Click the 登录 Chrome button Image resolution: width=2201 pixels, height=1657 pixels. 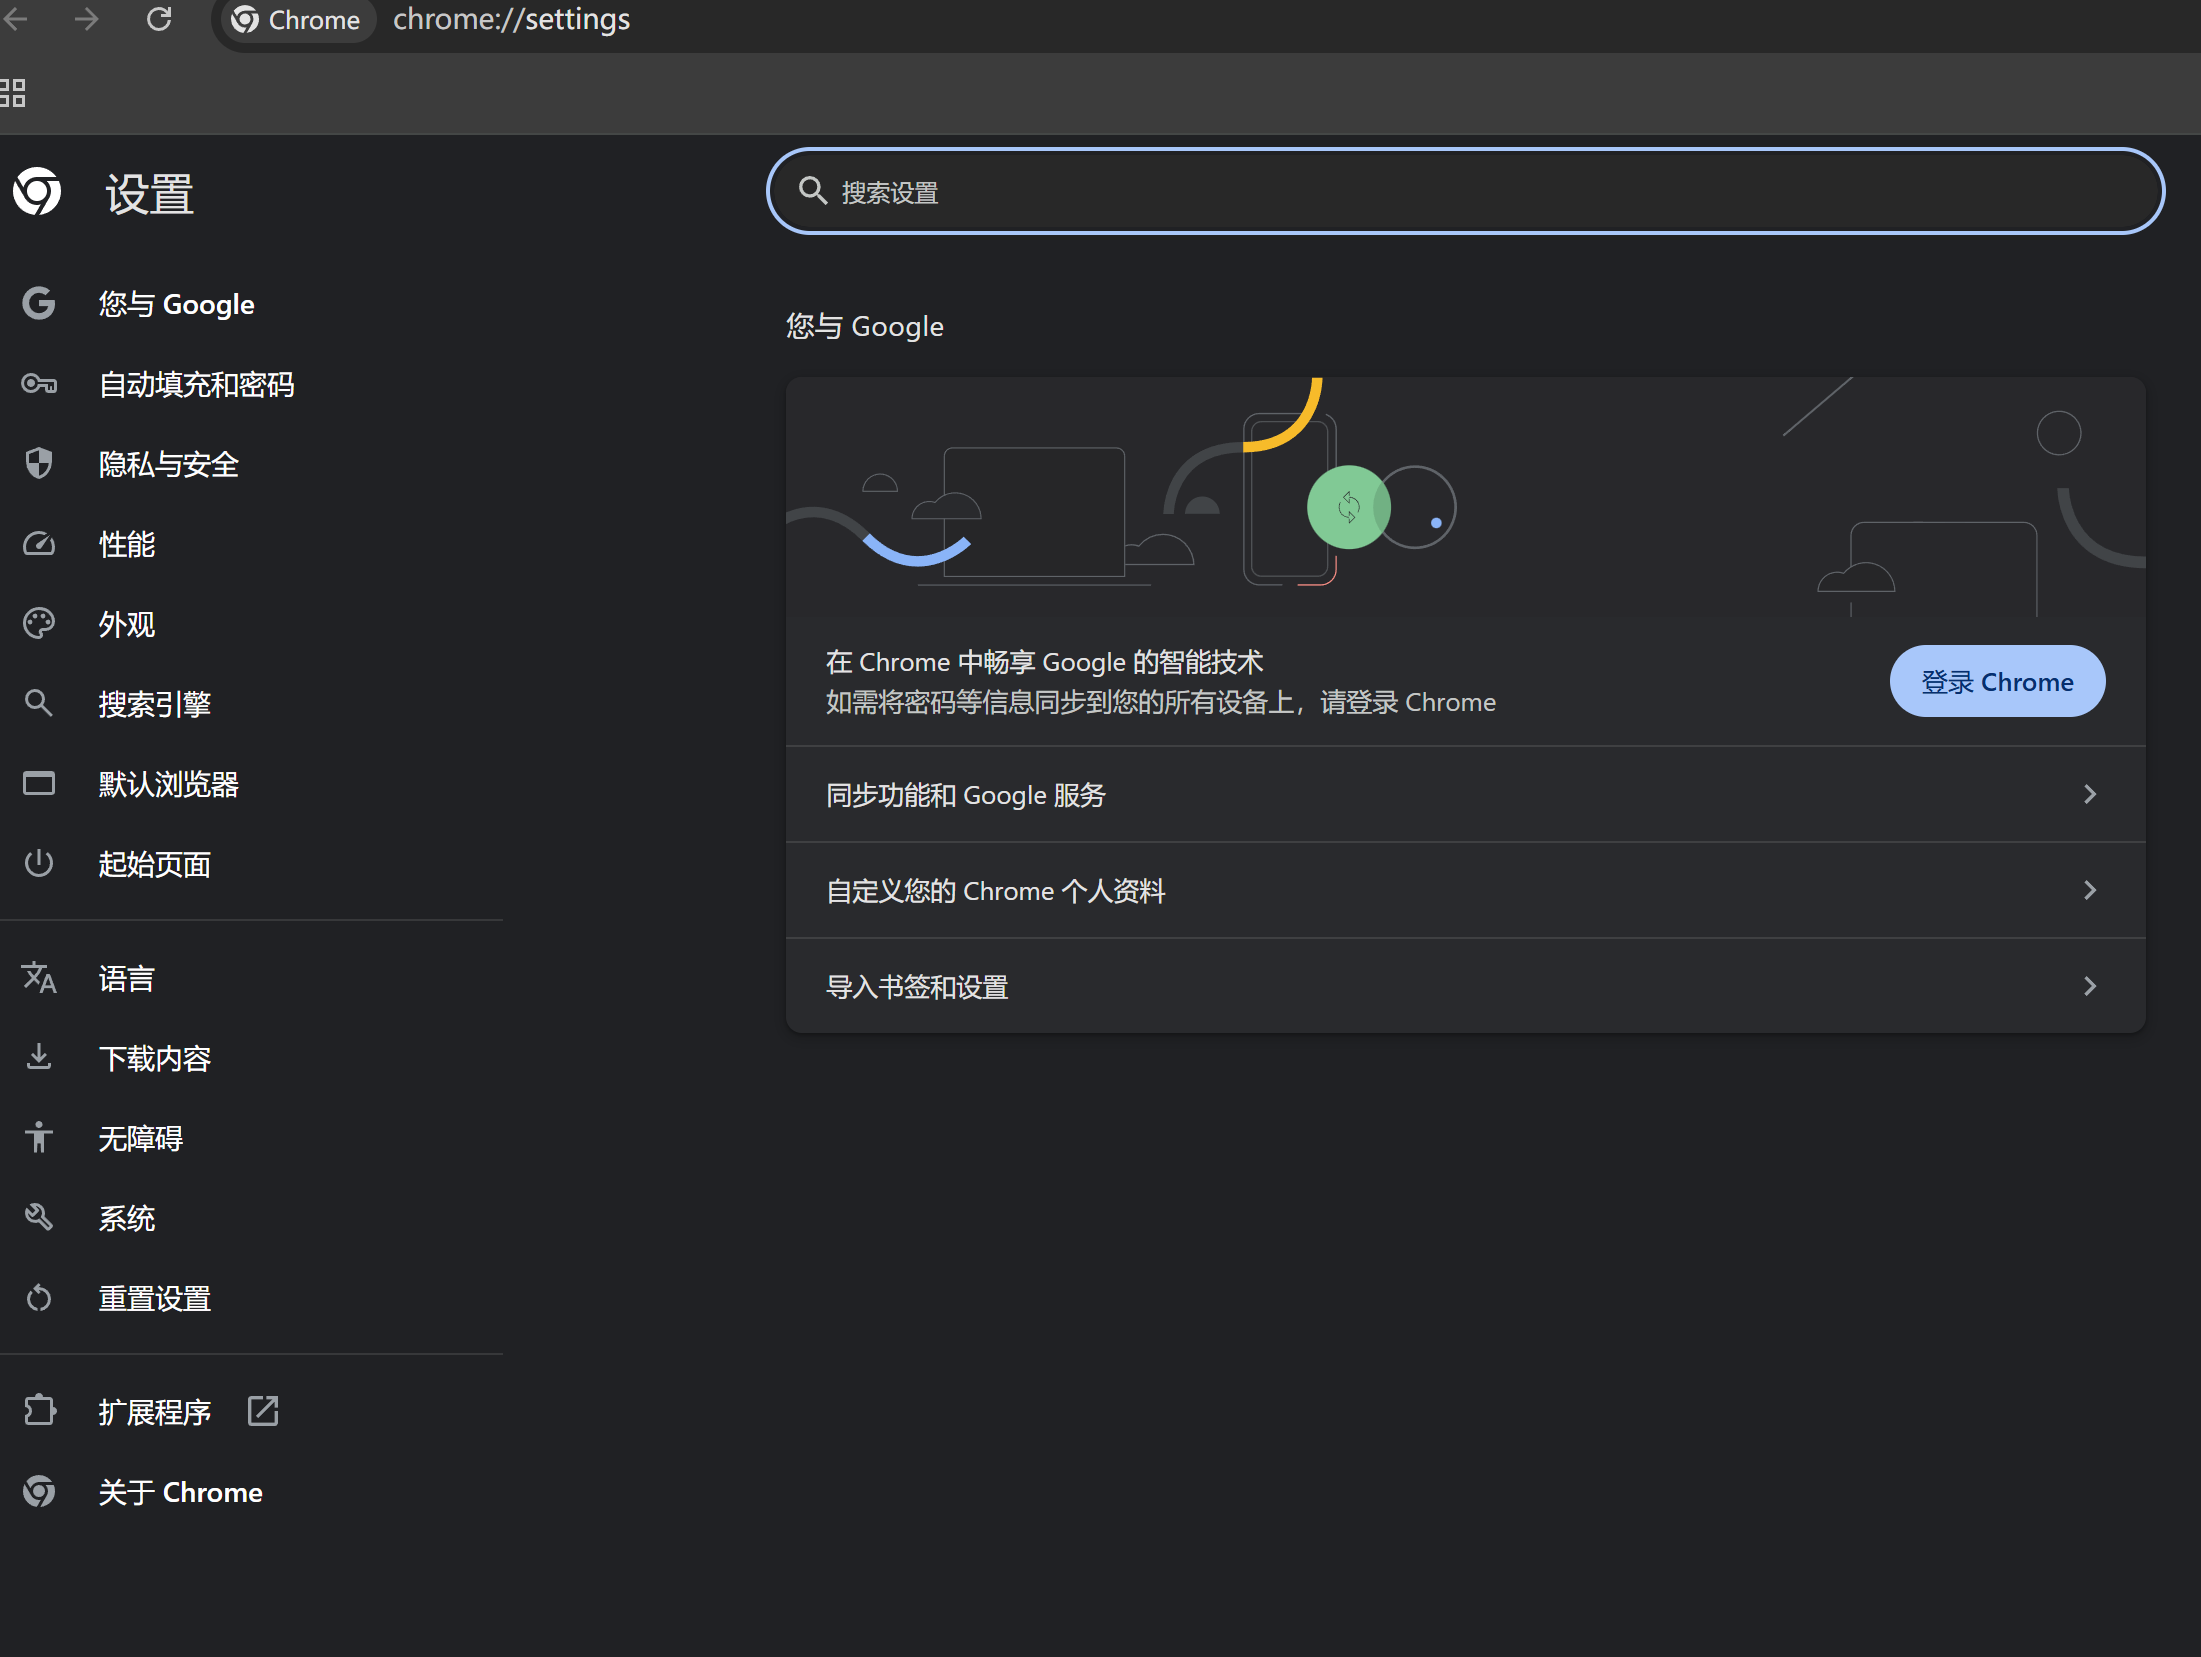click(1996, 681)
